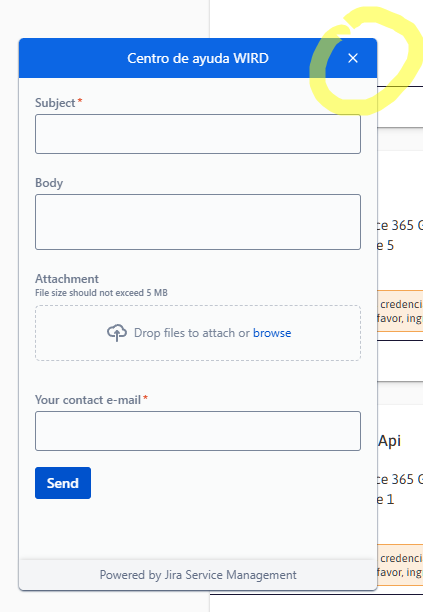Click the Attachment label
The height and width of the screenshot is (612, 423).
(x=67, y=279)
